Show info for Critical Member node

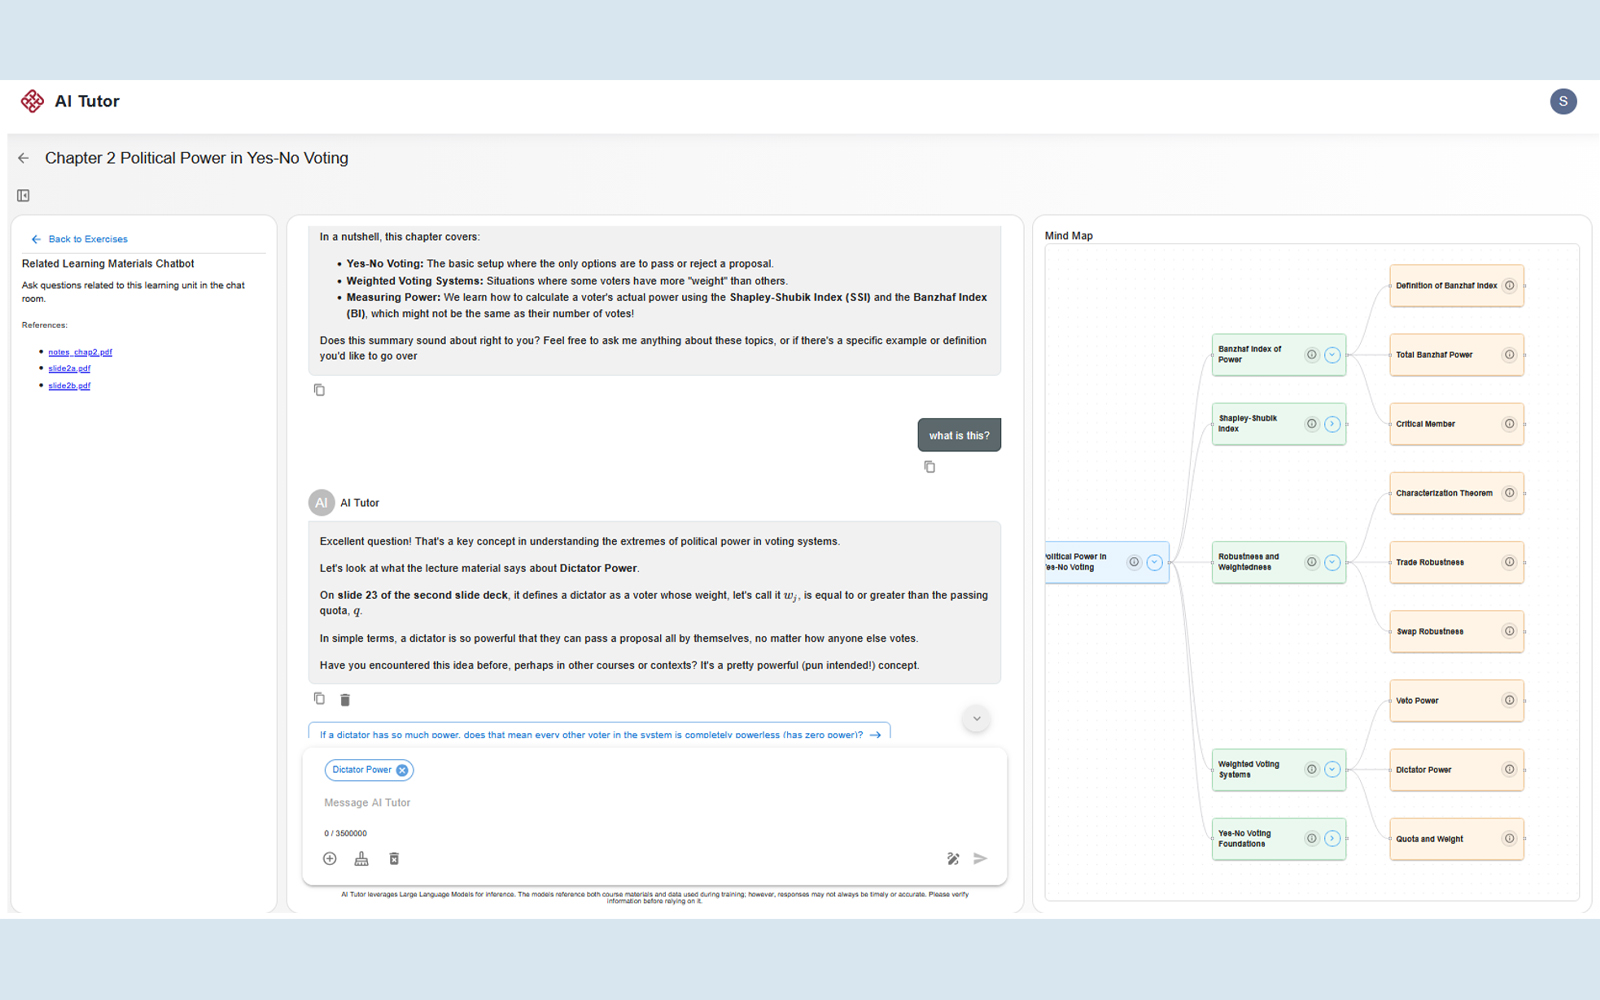1509,424
